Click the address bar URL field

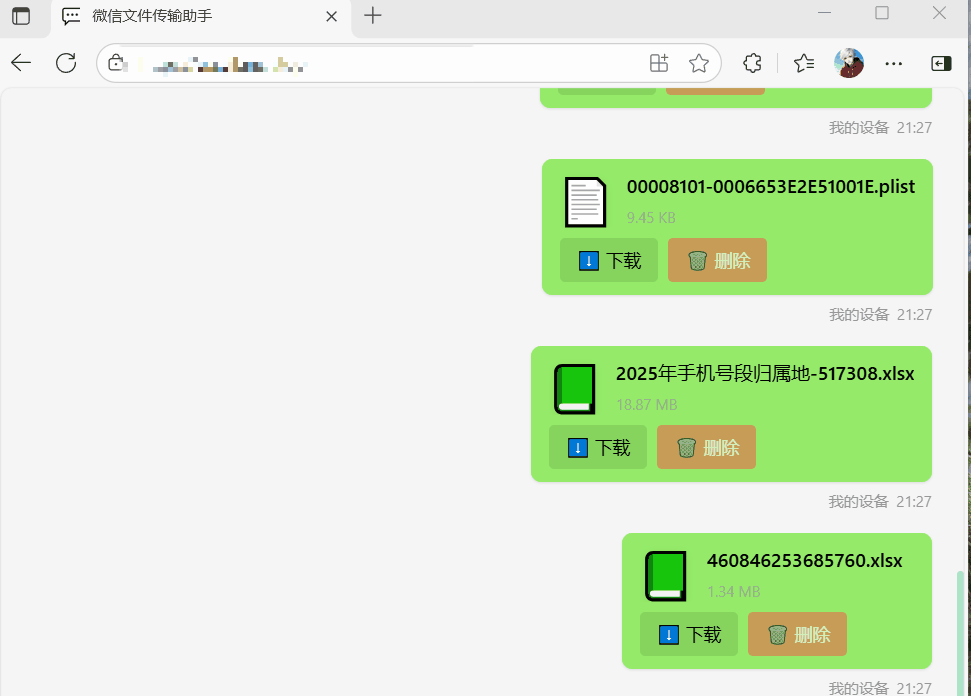click(x=380, y=63)
